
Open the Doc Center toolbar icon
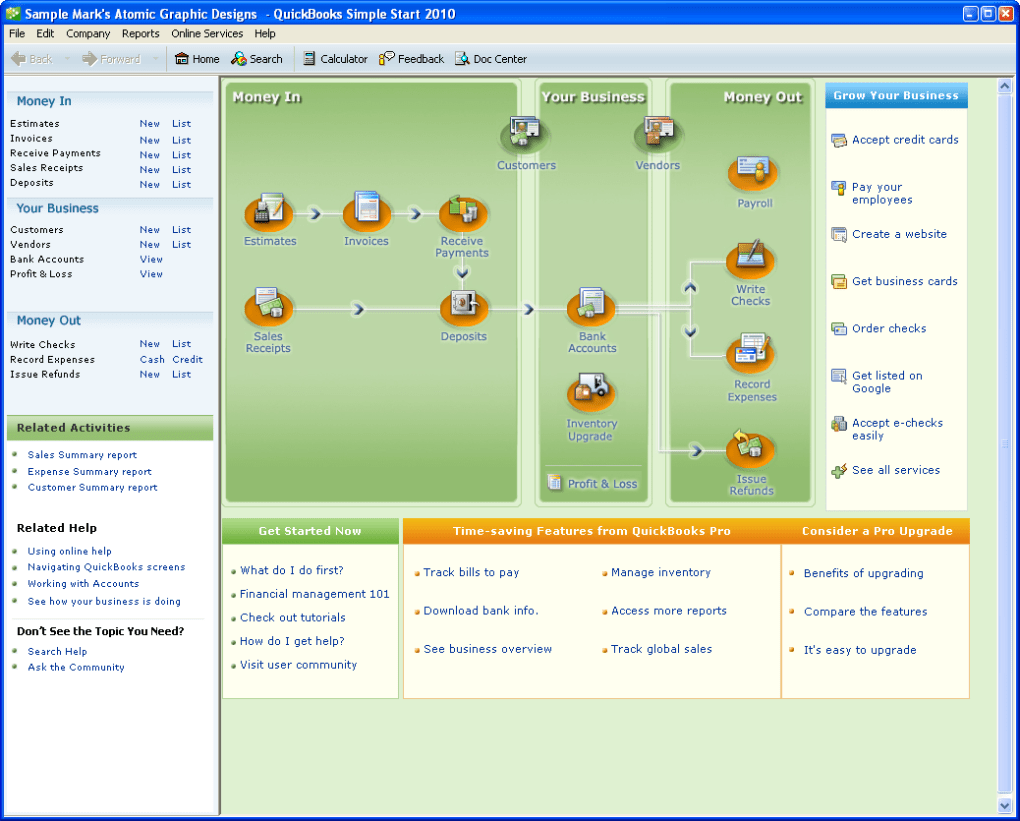pyautogui.click(x=490, y=58)
